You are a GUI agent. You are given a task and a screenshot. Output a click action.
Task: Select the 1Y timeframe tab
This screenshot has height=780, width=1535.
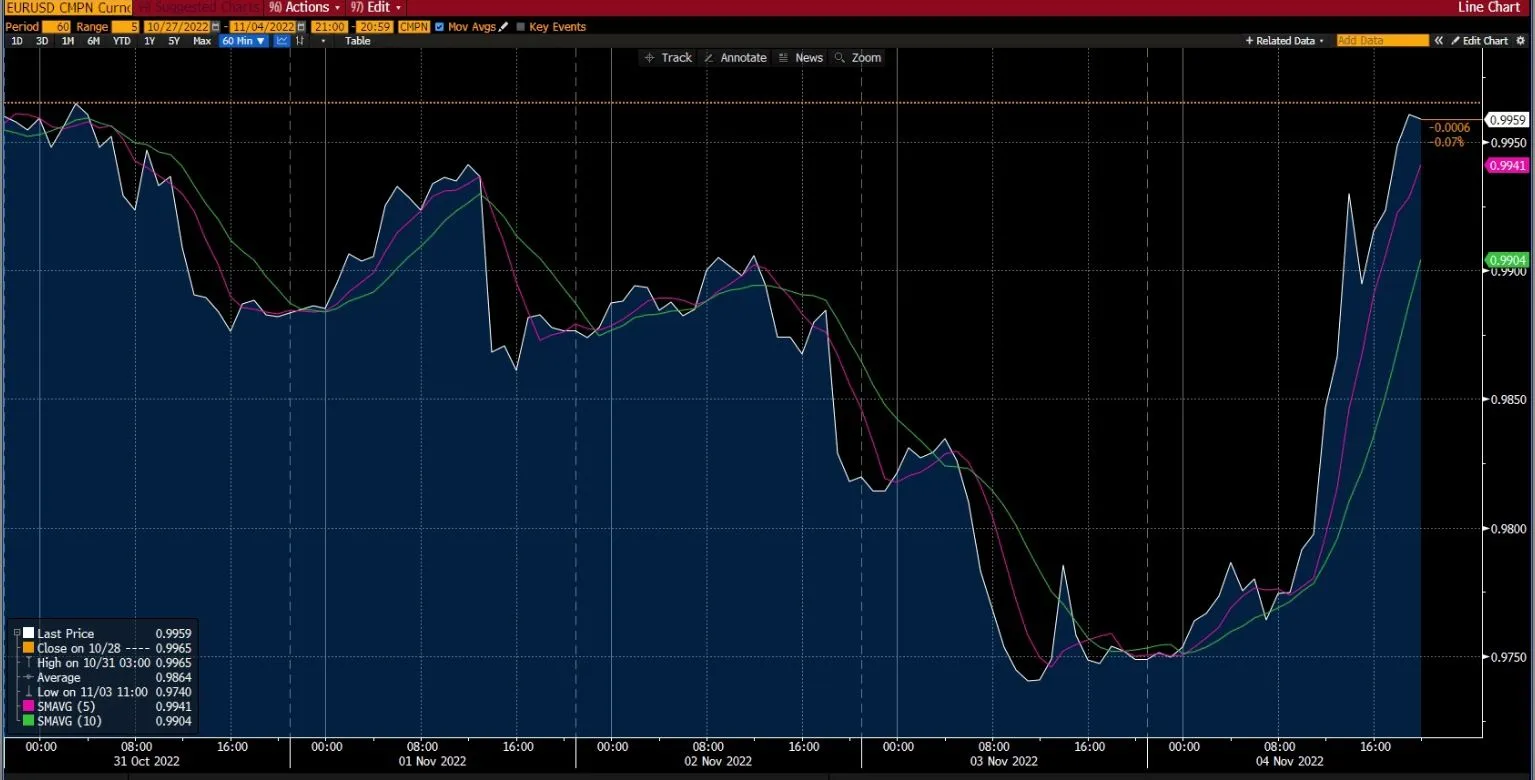point(150,40)
